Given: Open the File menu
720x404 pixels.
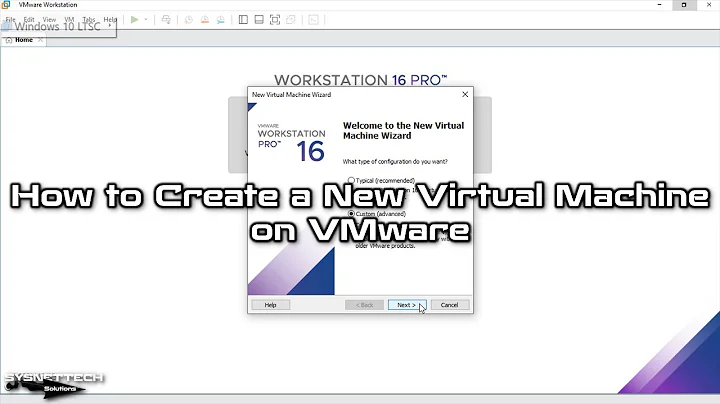Looking at the screenshot, I should coord(11,20).
